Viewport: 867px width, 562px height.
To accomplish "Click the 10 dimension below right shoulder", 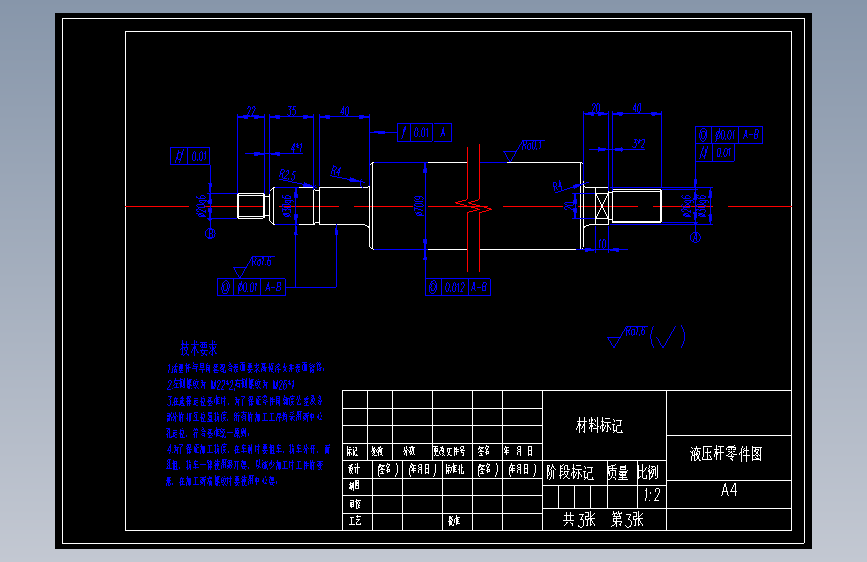I will pyautogui.click(x=603, y=244).
